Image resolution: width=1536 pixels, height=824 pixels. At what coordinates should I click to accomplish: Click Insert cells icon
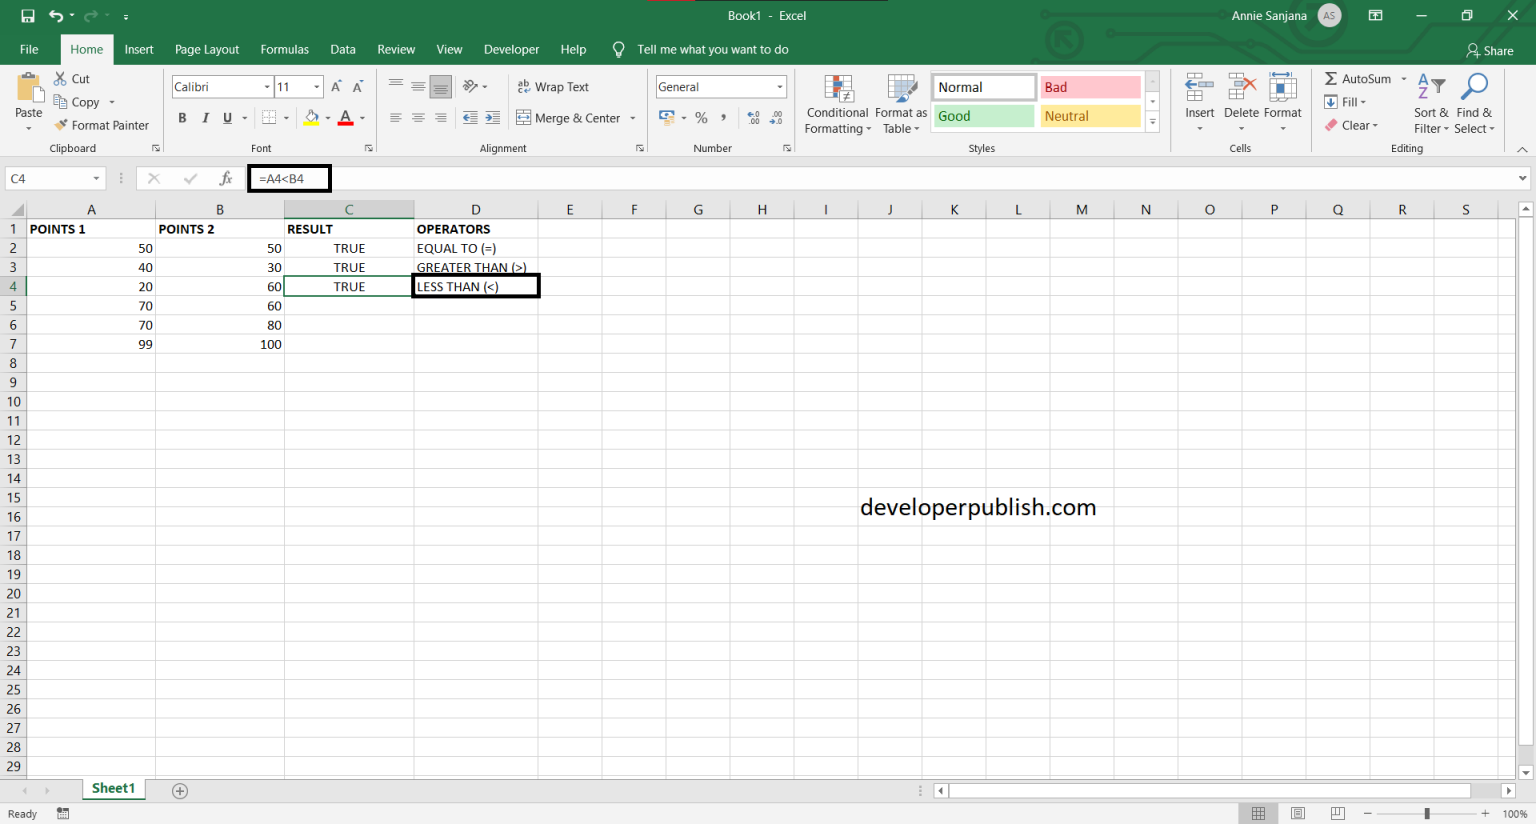pyautogui.click(x=1200, y=88)
